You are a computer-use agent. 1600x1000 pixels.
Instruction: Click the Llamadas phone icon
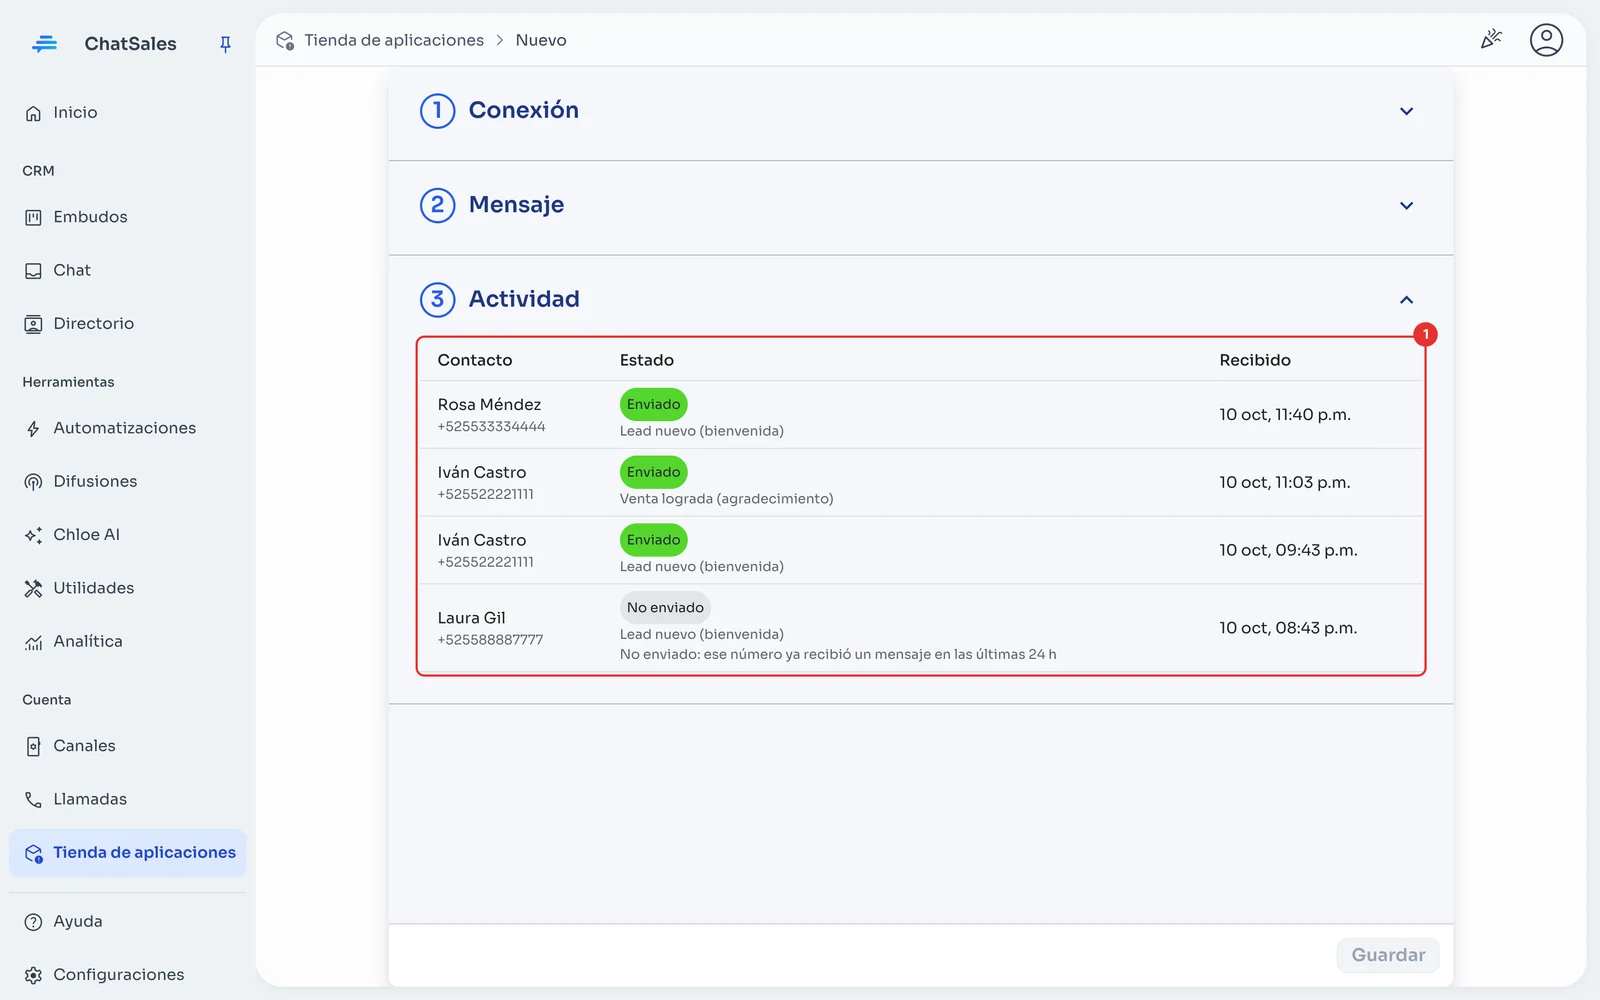point(33,800)
